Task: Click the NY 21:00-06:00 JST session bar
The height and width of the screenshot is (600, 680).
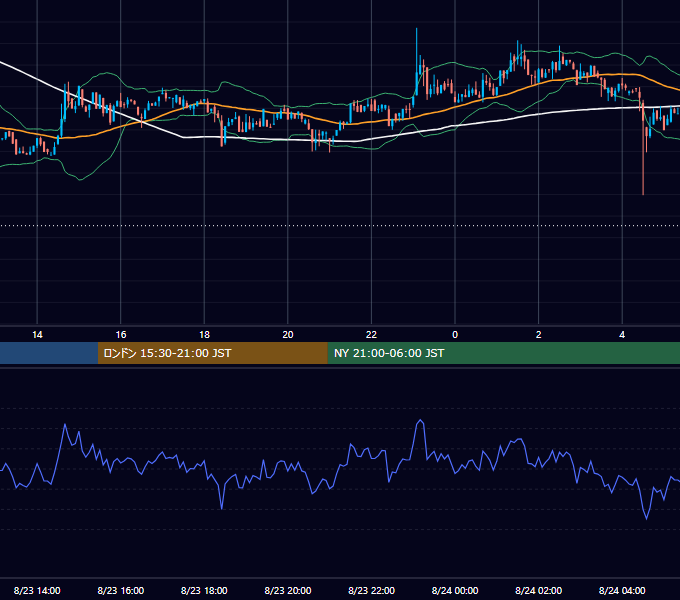Action: pyautogui.click(x=503, y=353)
